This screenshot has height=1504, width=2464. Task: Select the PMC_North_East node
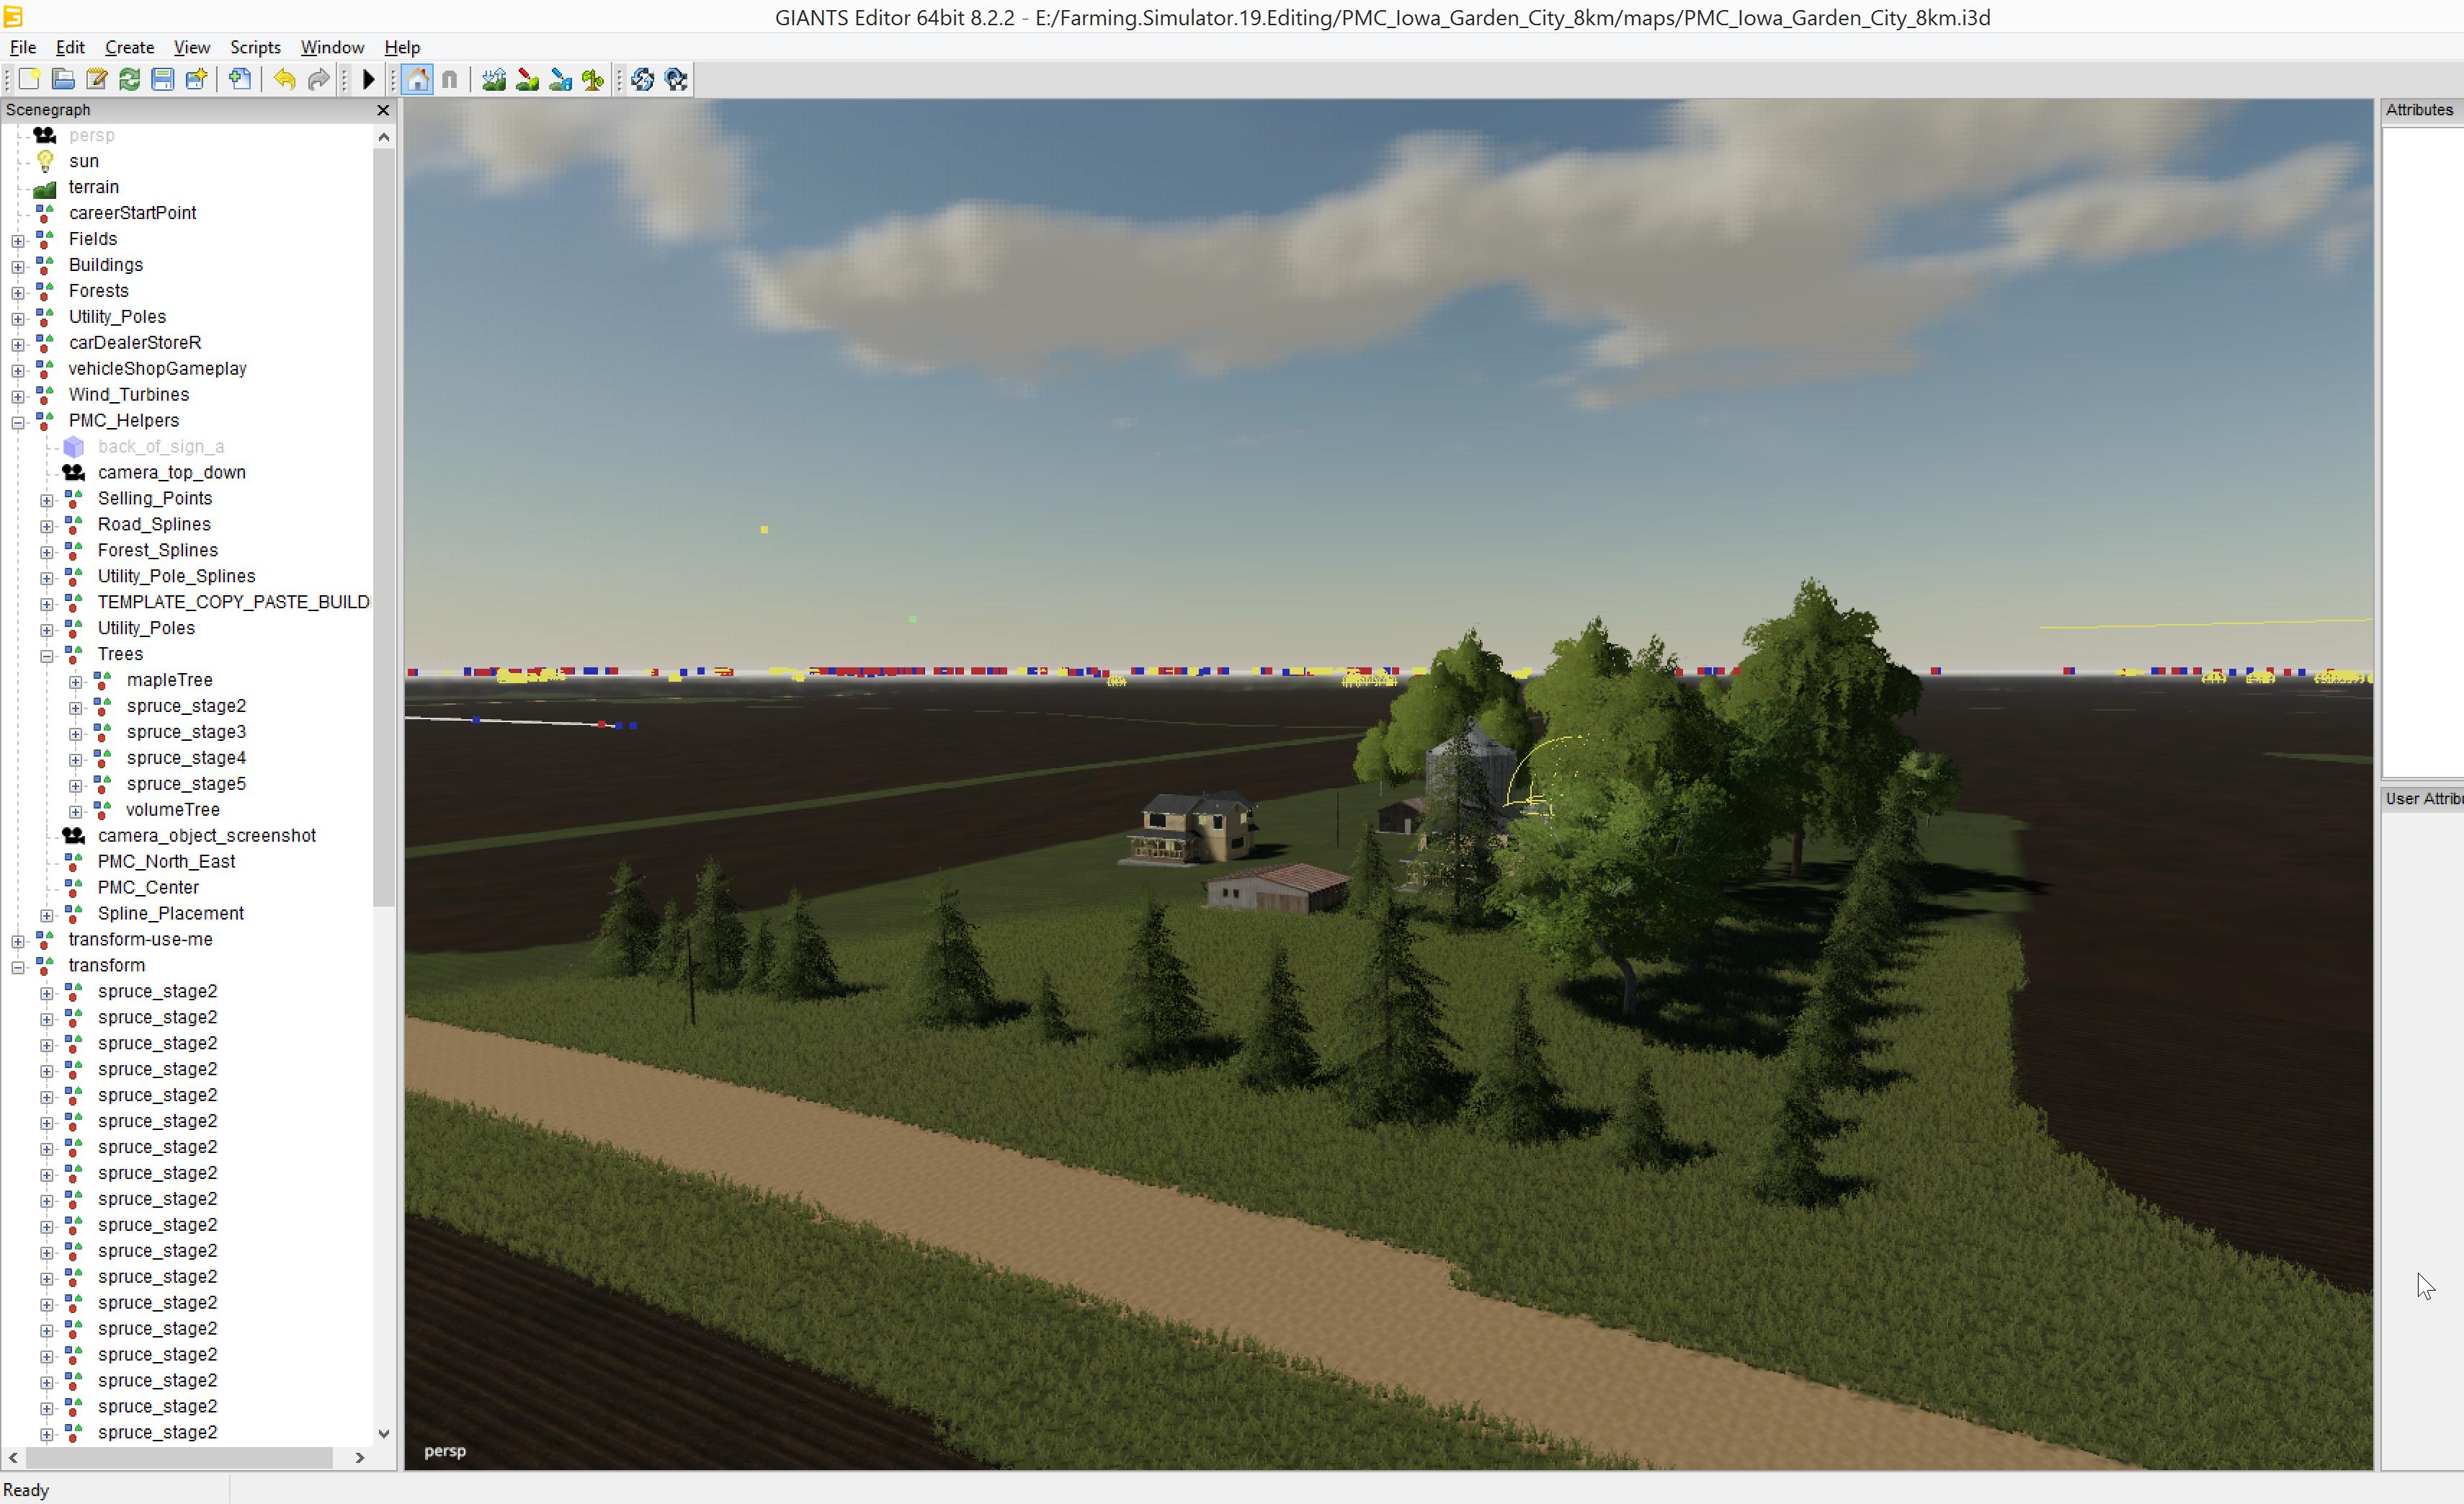pos(166,861)
